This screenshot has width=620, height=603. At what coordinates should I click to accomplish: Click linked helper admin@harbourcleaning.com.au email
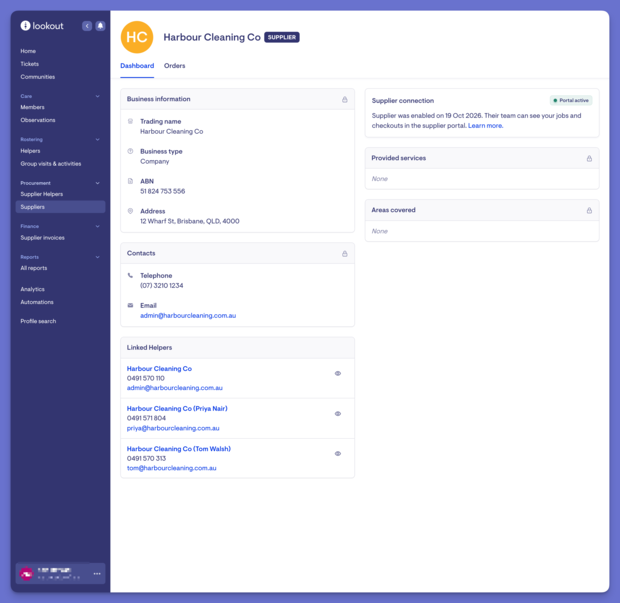(x=175, y=388)
